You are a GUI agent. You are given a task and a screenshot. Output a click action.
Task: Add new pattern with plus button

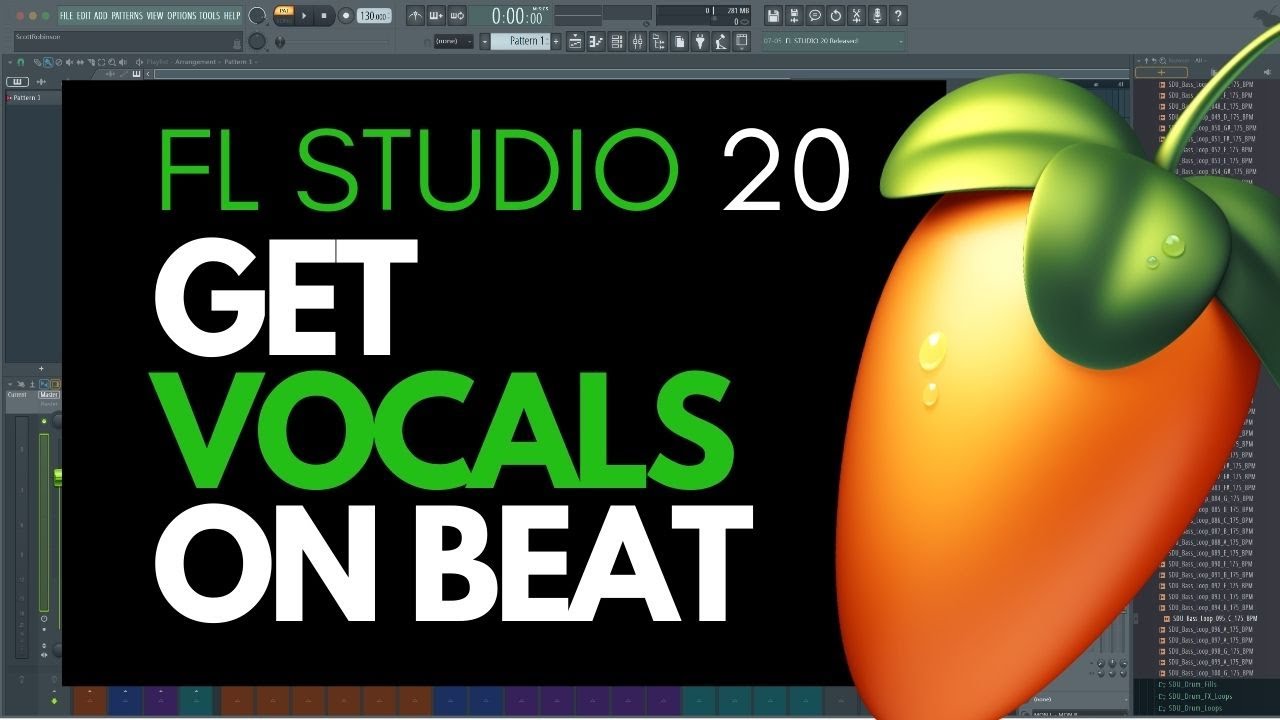556,41
